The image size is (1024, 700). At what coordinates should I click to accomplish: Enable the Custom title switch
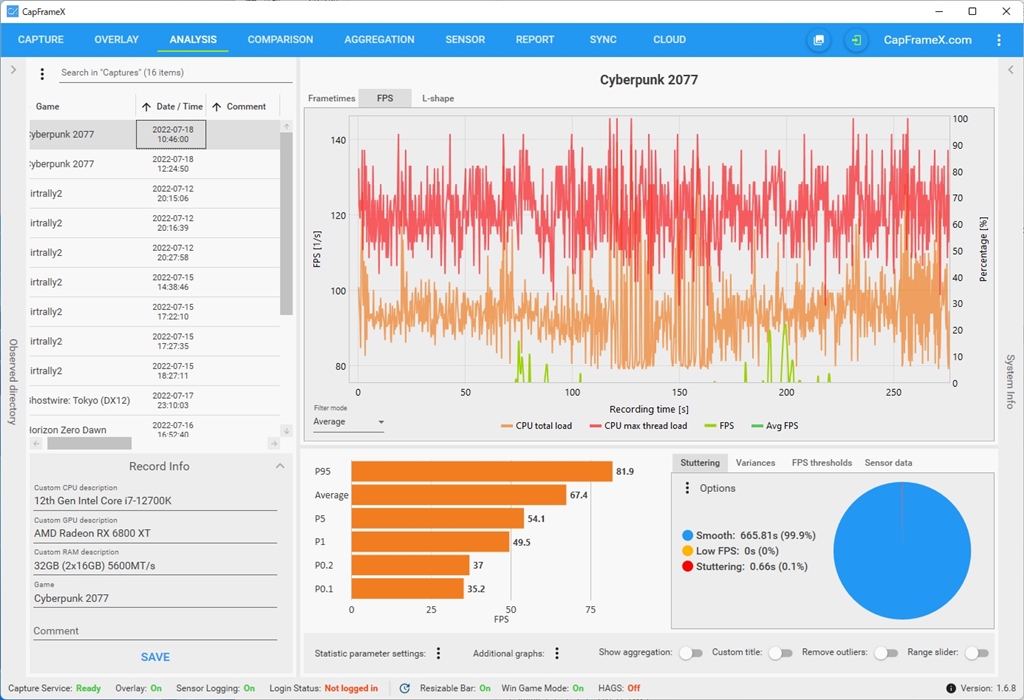click(x=780, y=653)
